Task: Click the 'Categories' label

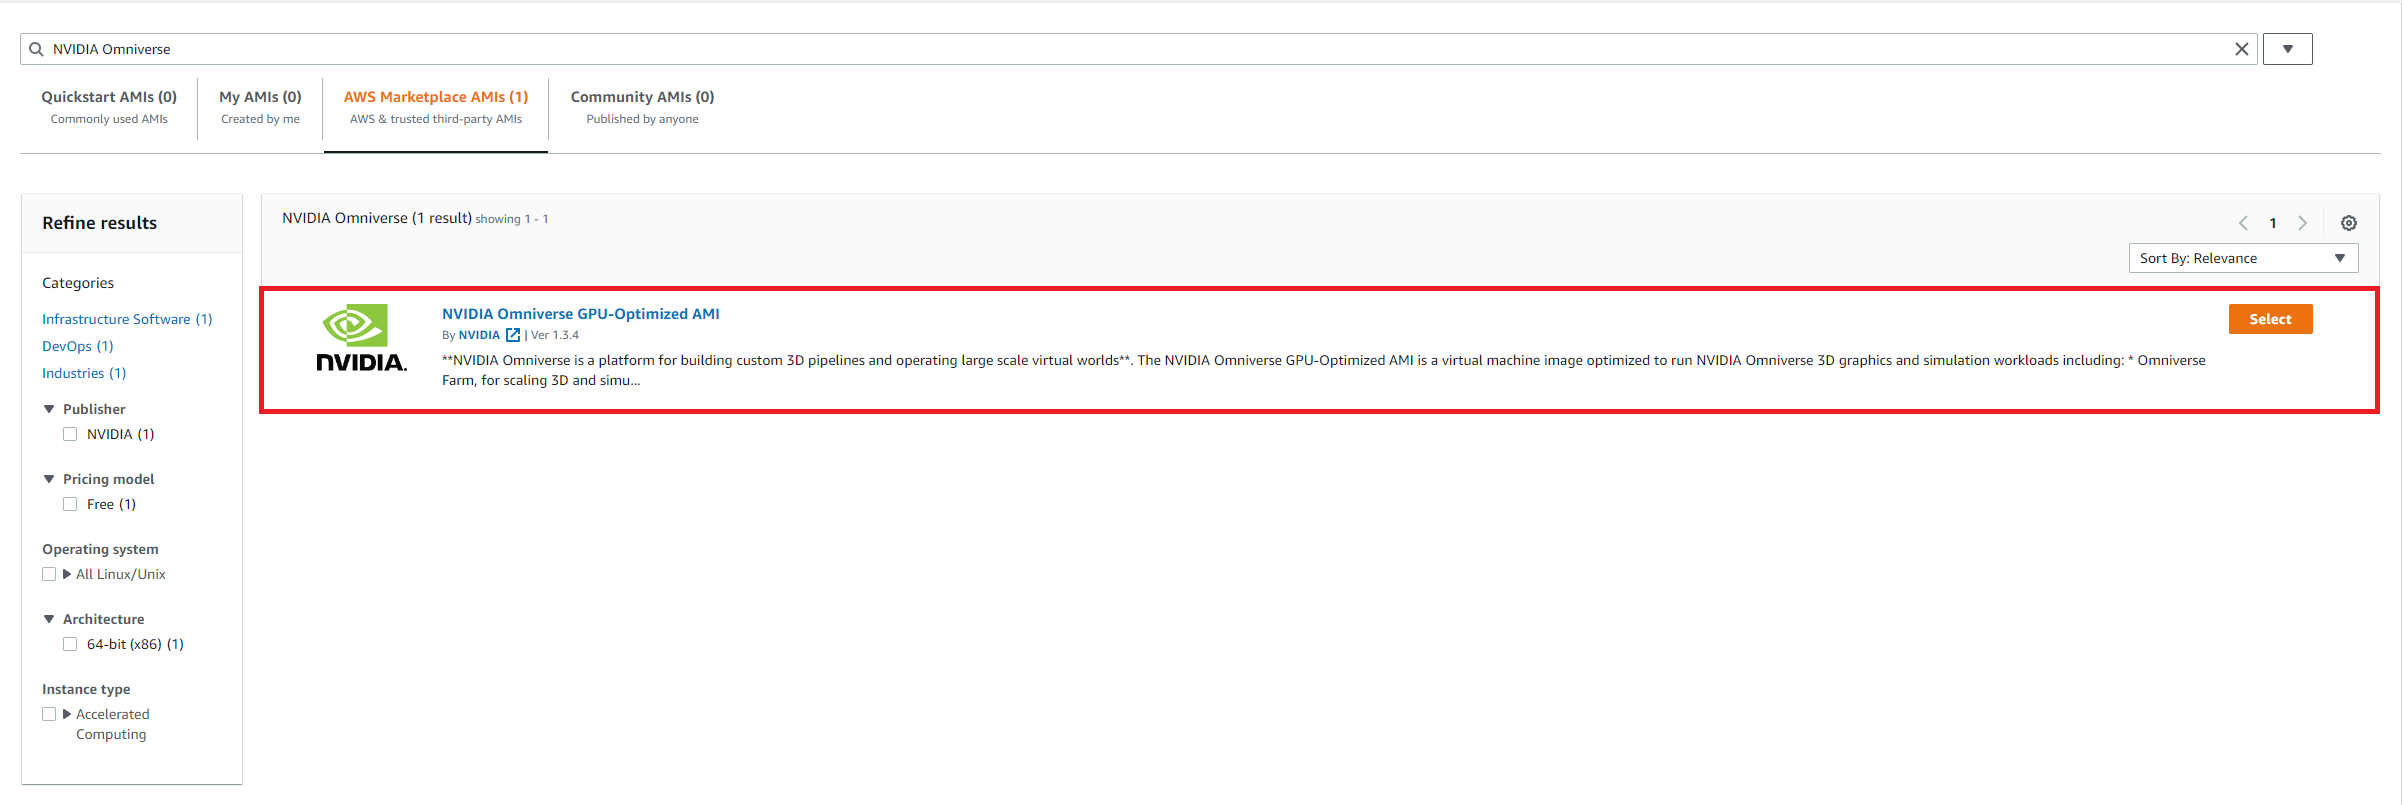Action: pyautogui.click(x=78, y=283)
